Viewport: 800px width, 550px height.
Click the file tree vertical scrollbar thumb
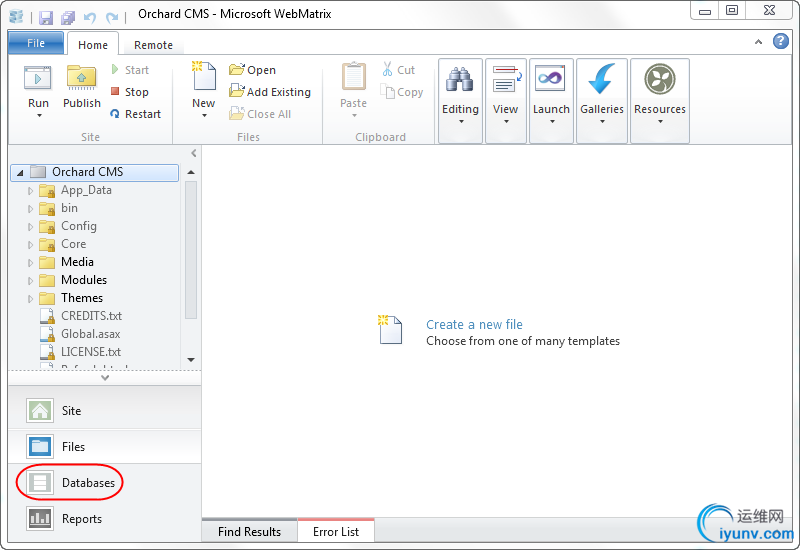pyautogui.click(x=191, y=249)
